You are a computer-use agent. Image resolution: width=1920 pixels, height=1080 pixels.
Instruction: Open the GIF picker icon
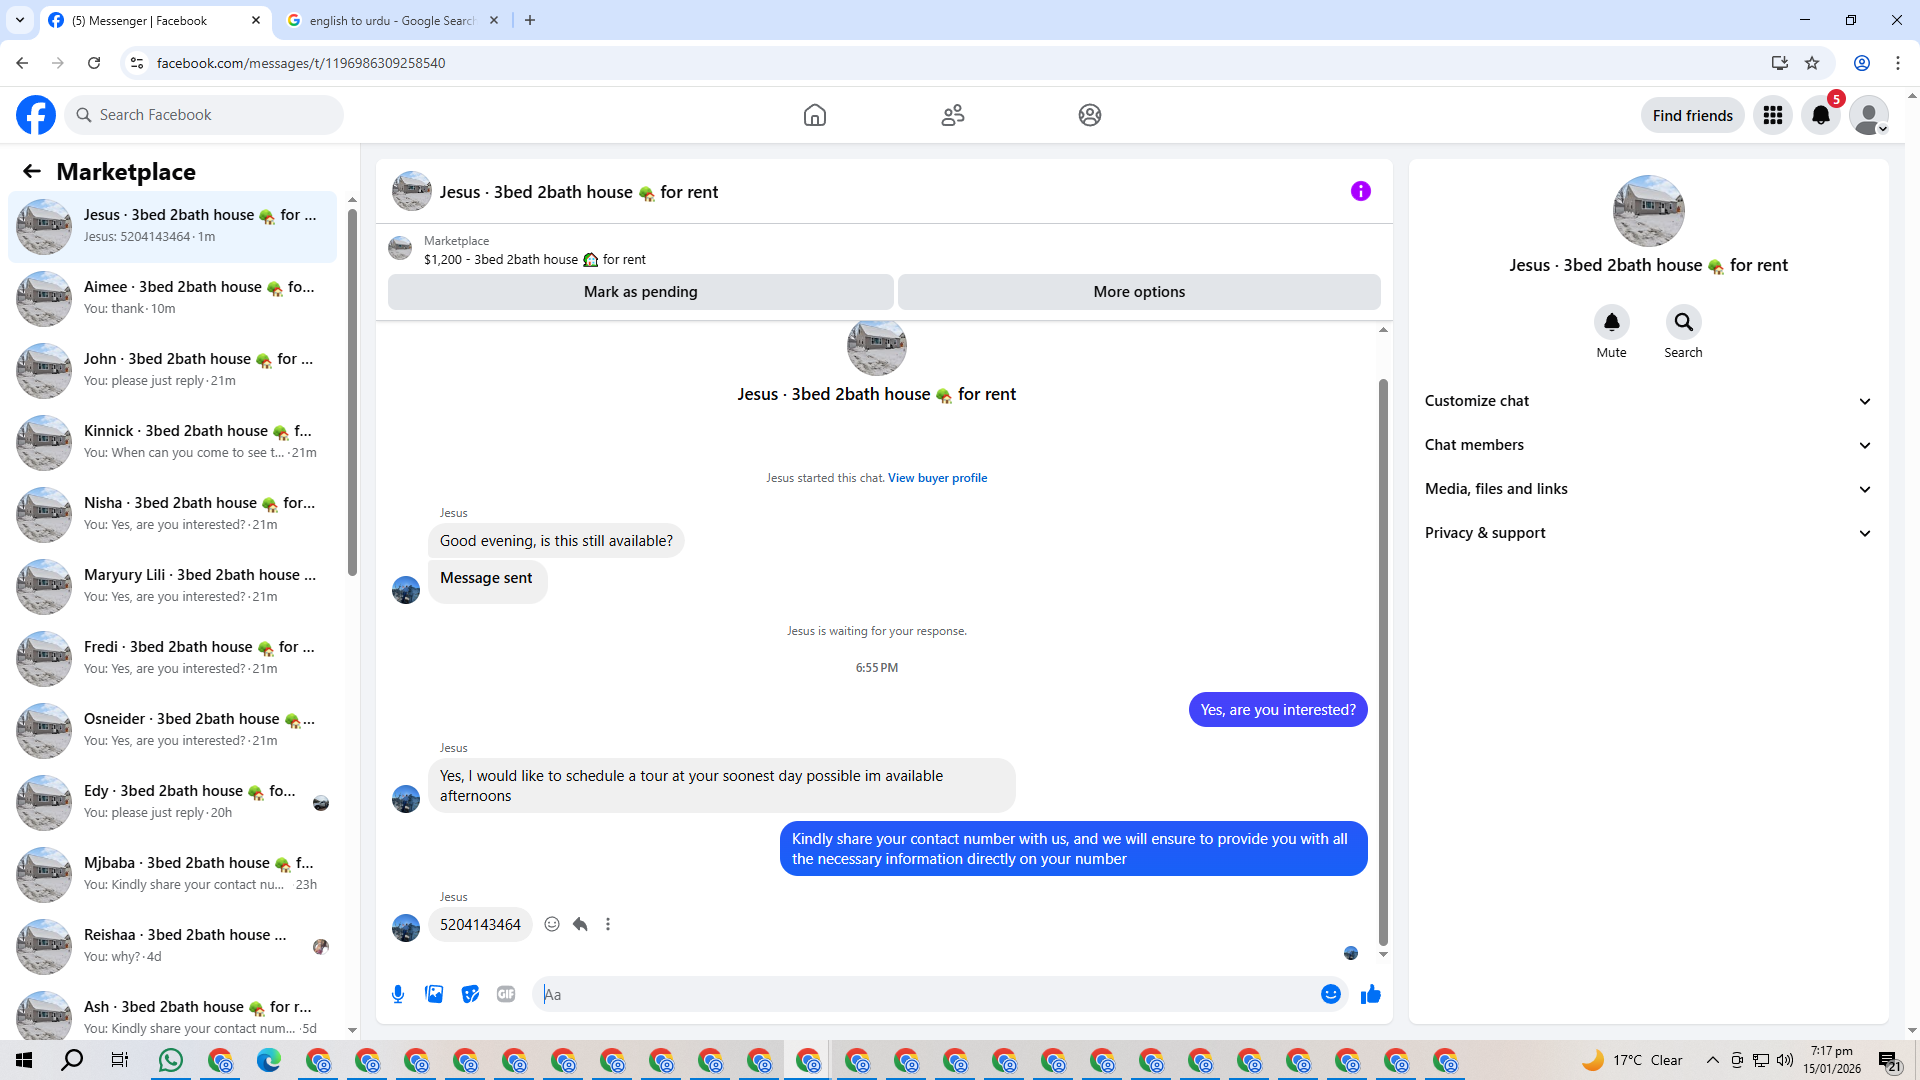click(506, 994)
